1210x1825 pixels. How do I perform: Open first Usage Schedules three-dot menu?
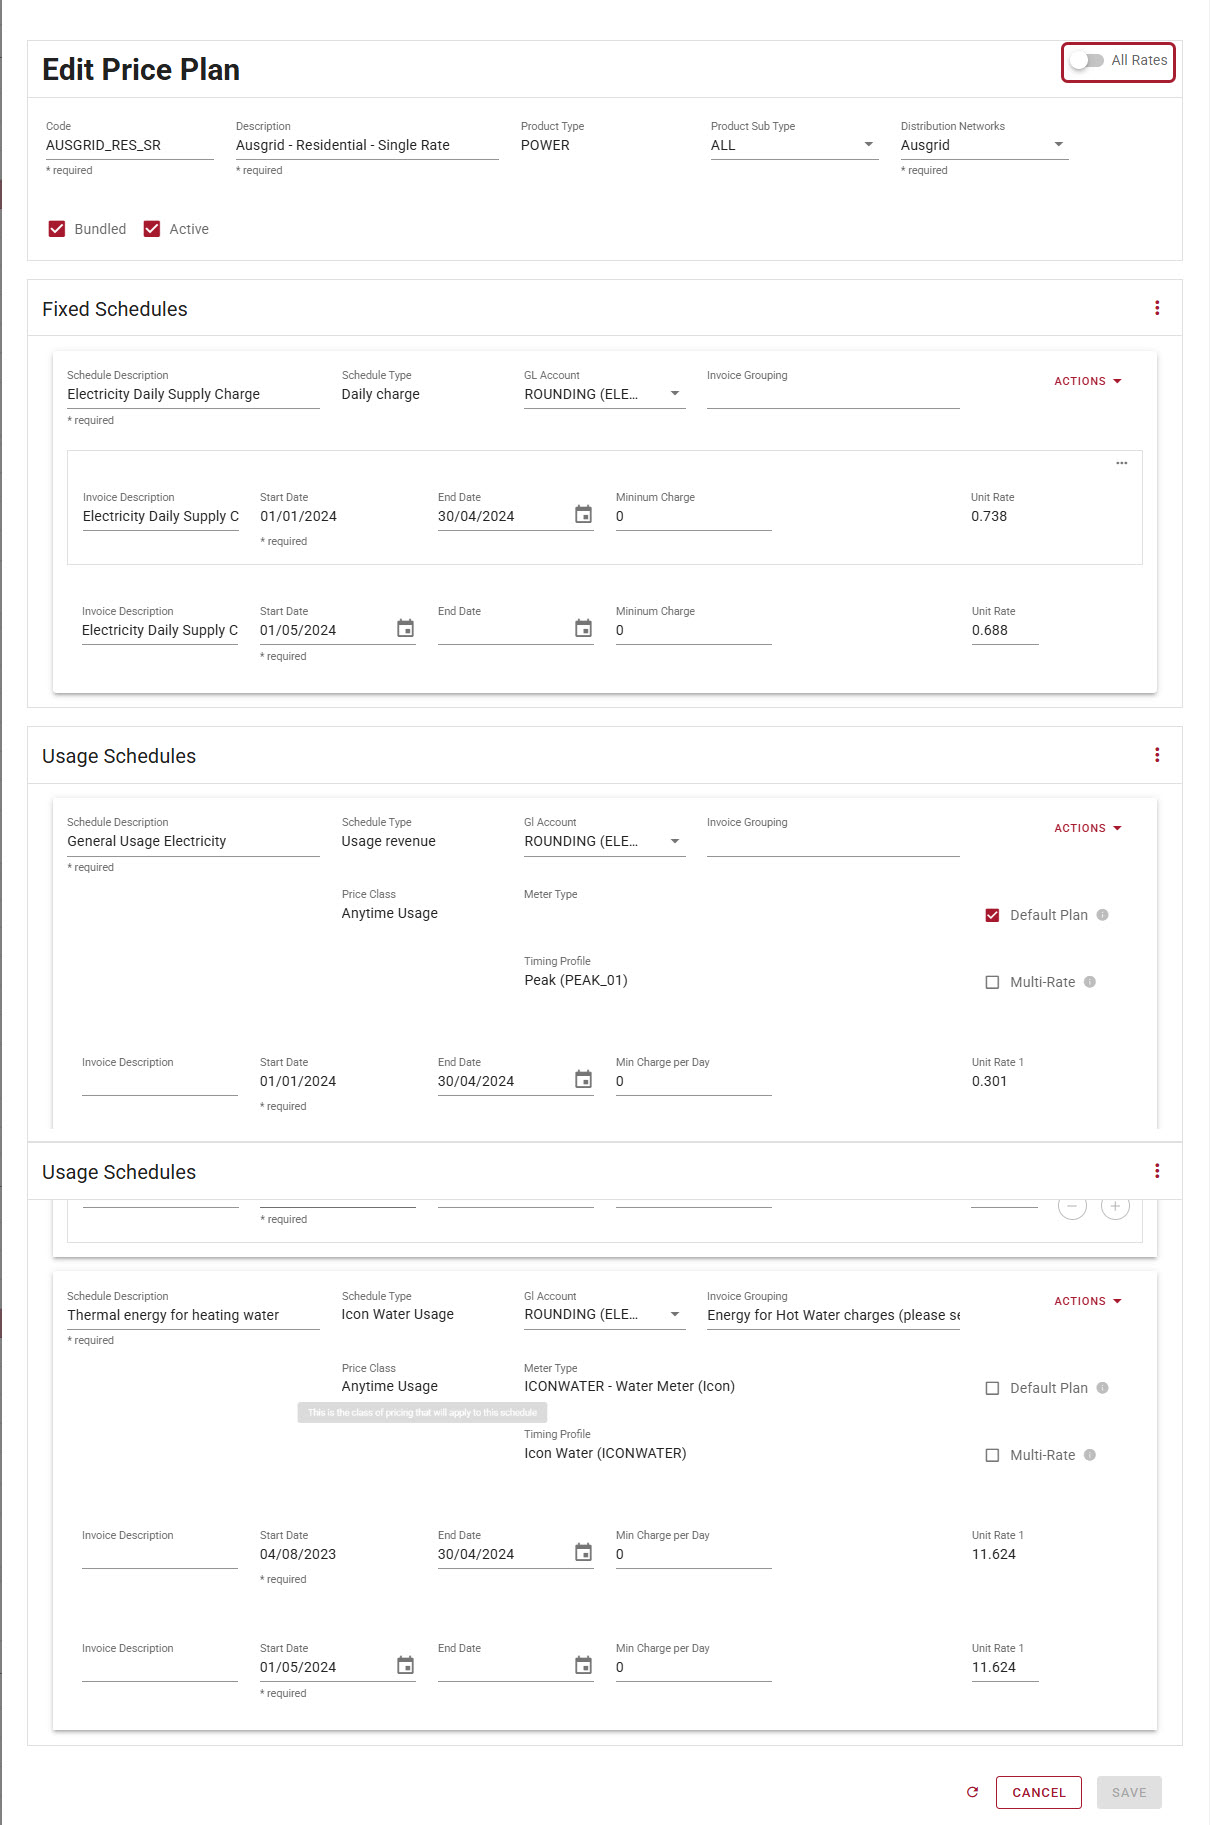pyautogui.click(x=1157, y=755)
